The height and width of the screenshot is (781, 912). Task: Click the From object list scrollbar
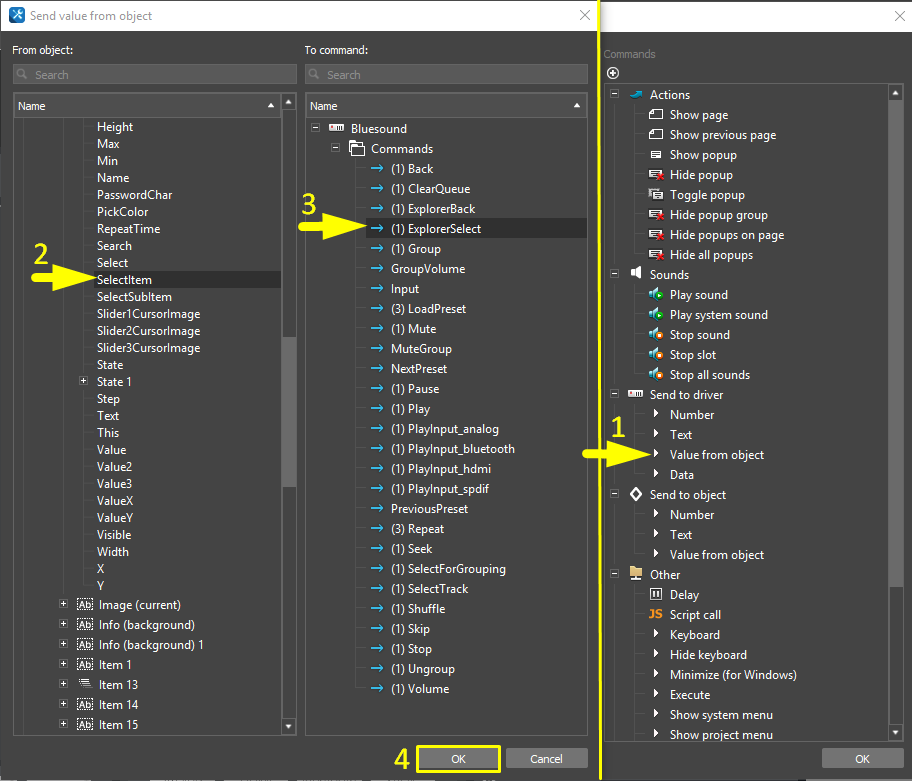[289, 400]
